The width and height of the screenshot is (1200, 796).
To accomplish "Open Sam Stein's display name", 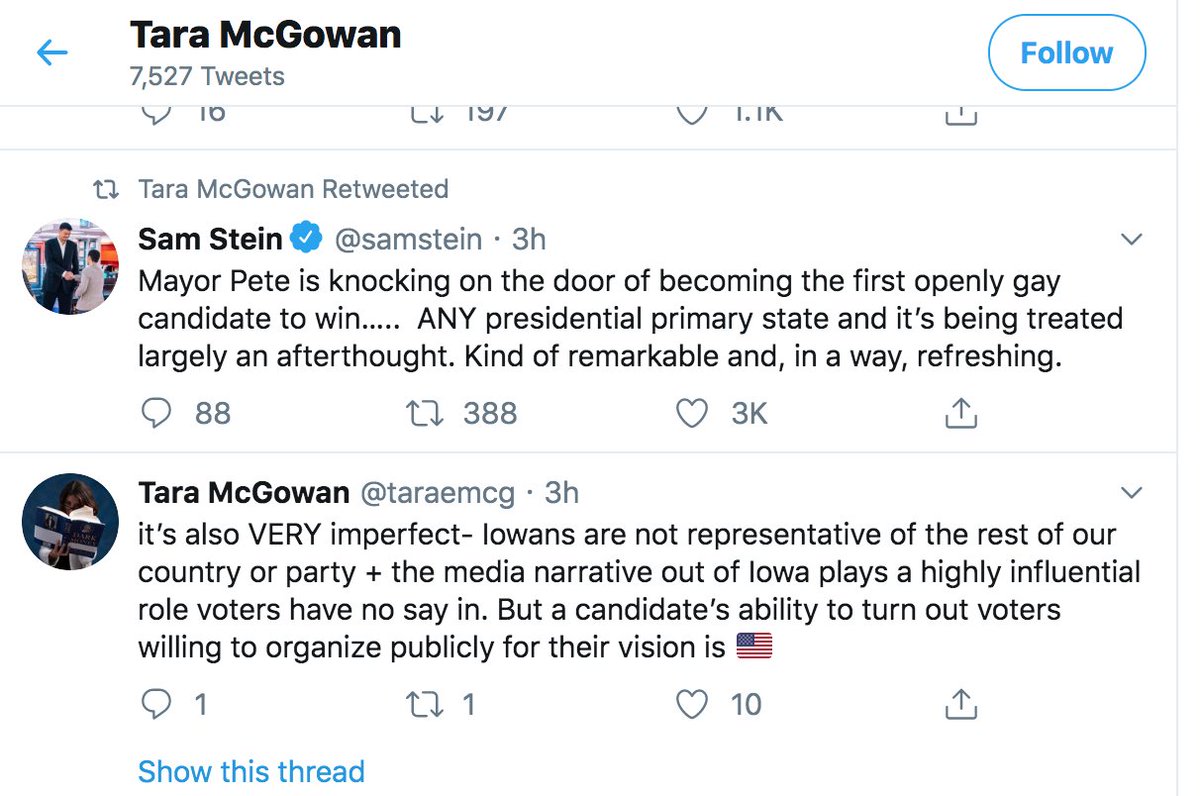I will [210, 240].
